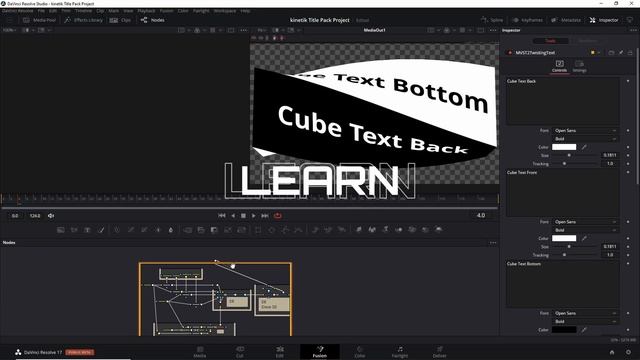Viewport: 640px width, 360px height.
Task: Open the Workspace menu
Action: (225, 11)
